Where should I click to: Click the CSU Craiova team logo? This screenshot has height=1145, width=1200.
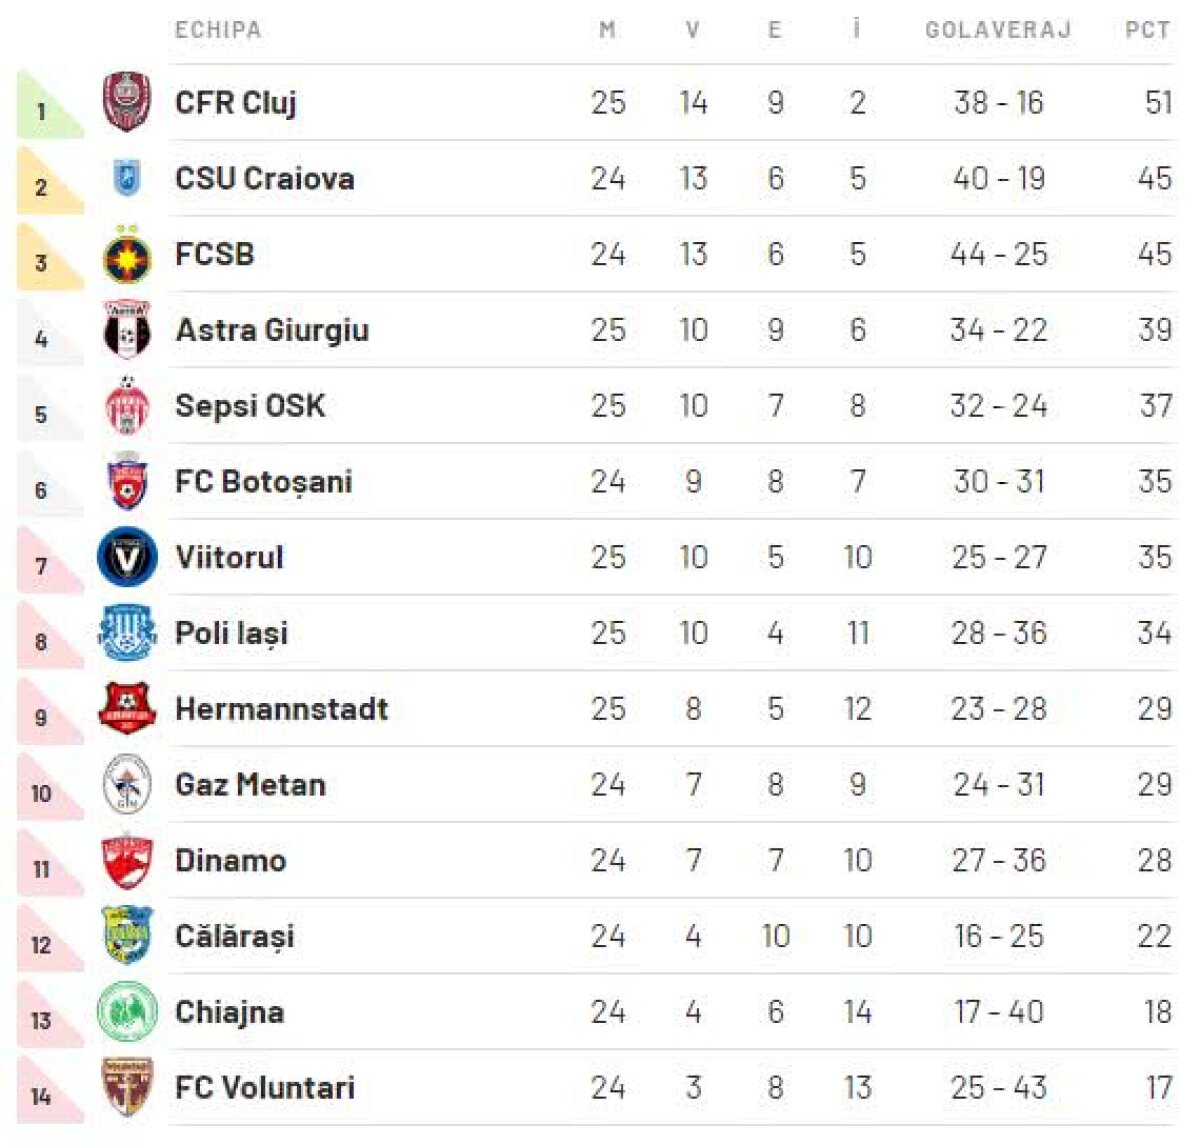[127, 178]
